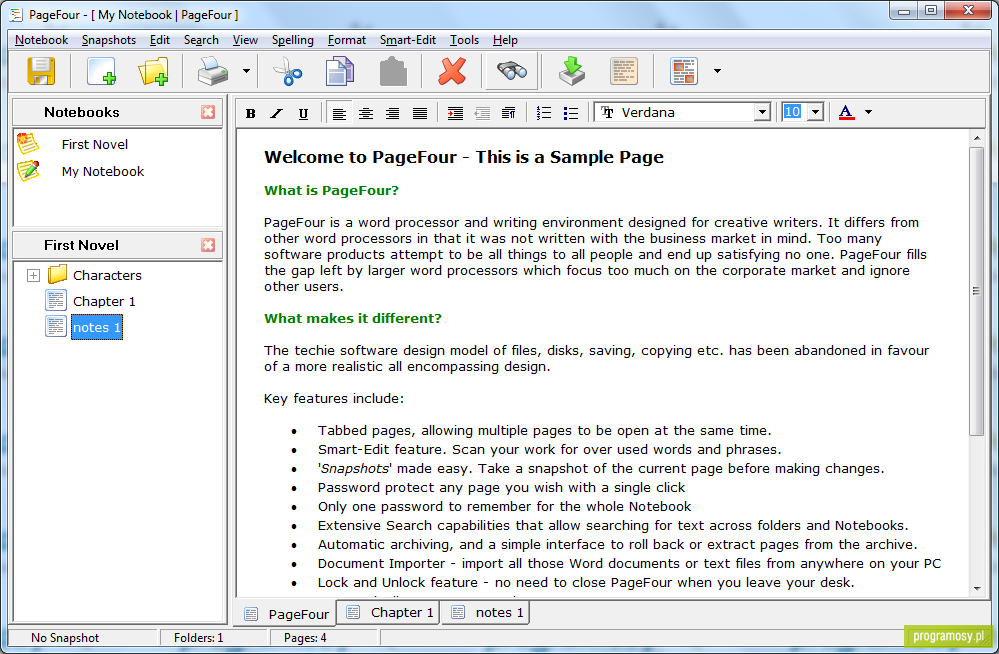This screenshot has width=999, height=654.
Task: Align text left
Action: (x=339, y=113)
